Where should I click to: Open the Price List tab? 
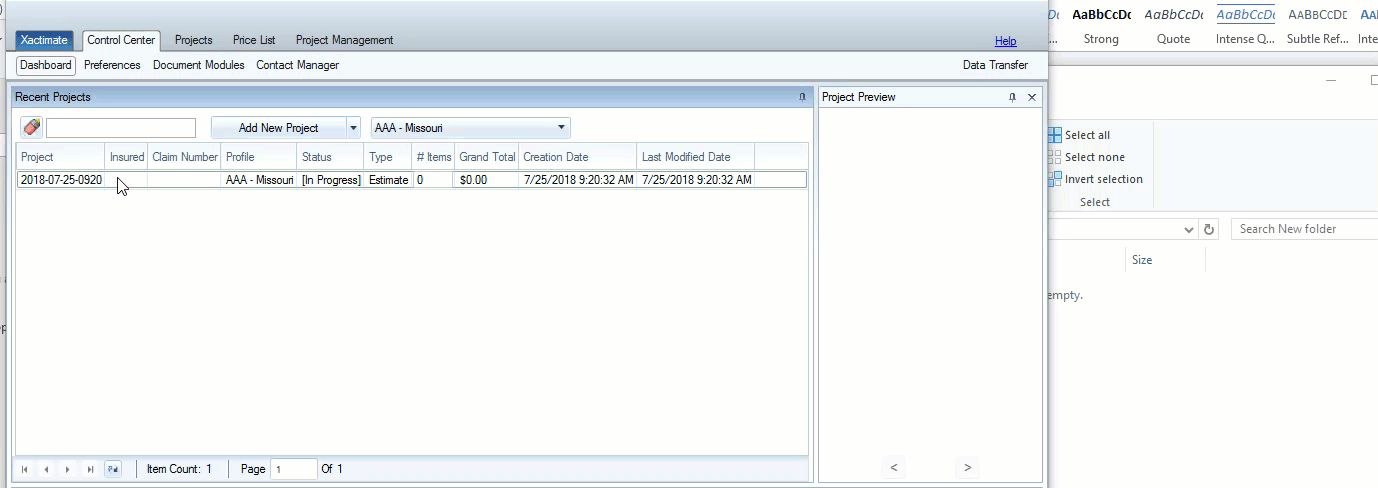(x=254, y=40)
